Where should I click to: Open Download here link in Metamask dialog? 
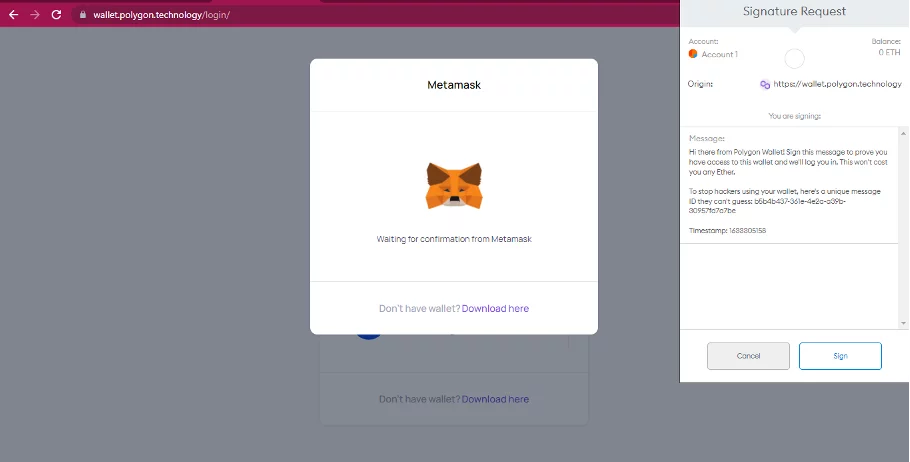(x=495, y=308)
